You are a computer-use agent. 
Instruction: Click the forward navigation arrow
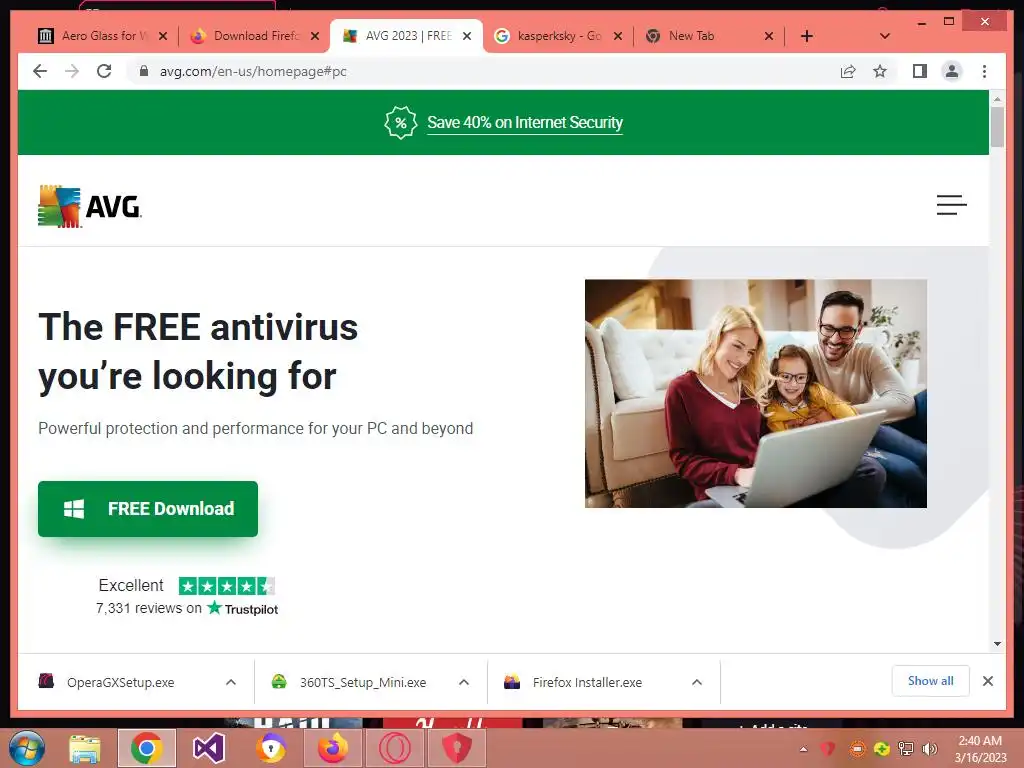(x=72, y=71)
